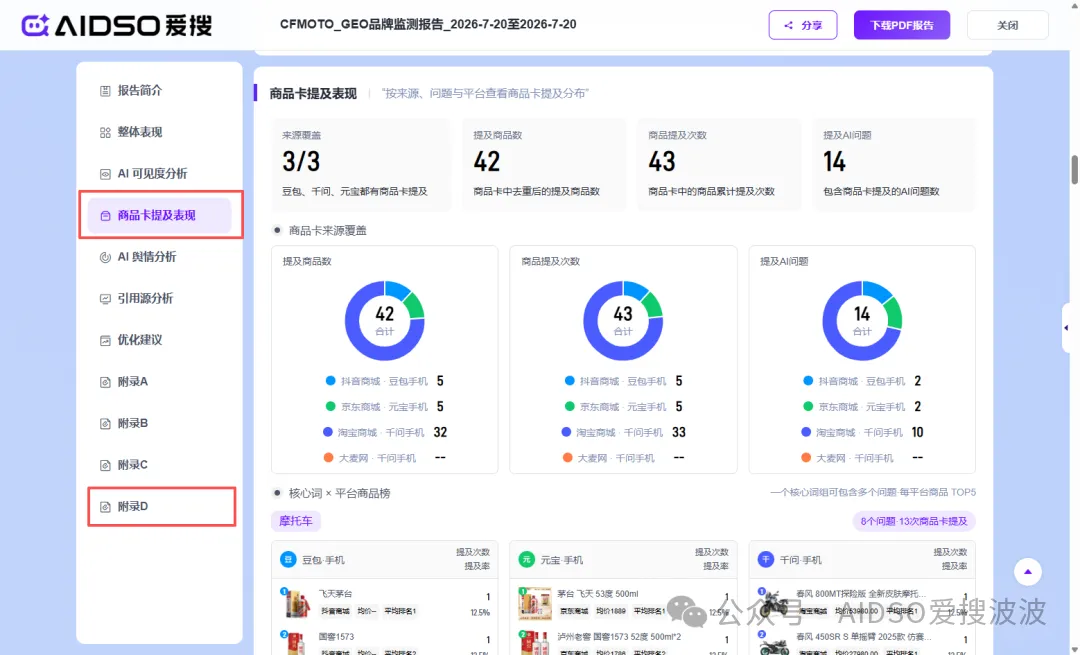The image size is (1080, 655).
Task: Click the 附录B document icon
Action: (105, 424)
